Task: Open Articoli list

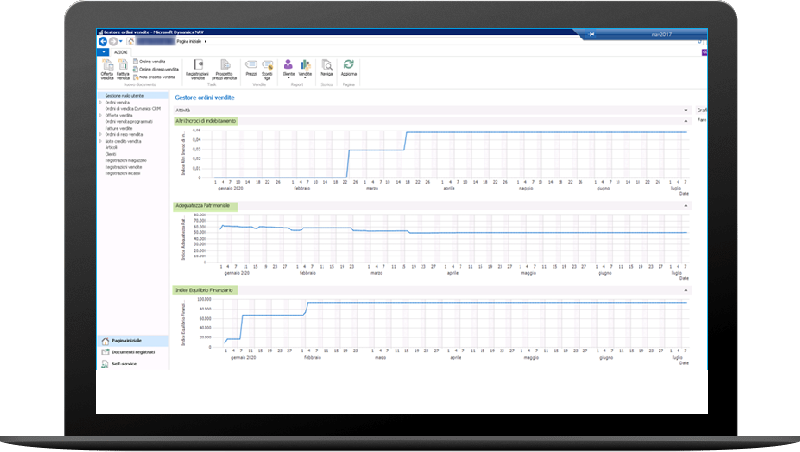Action: tap(111, 147)
